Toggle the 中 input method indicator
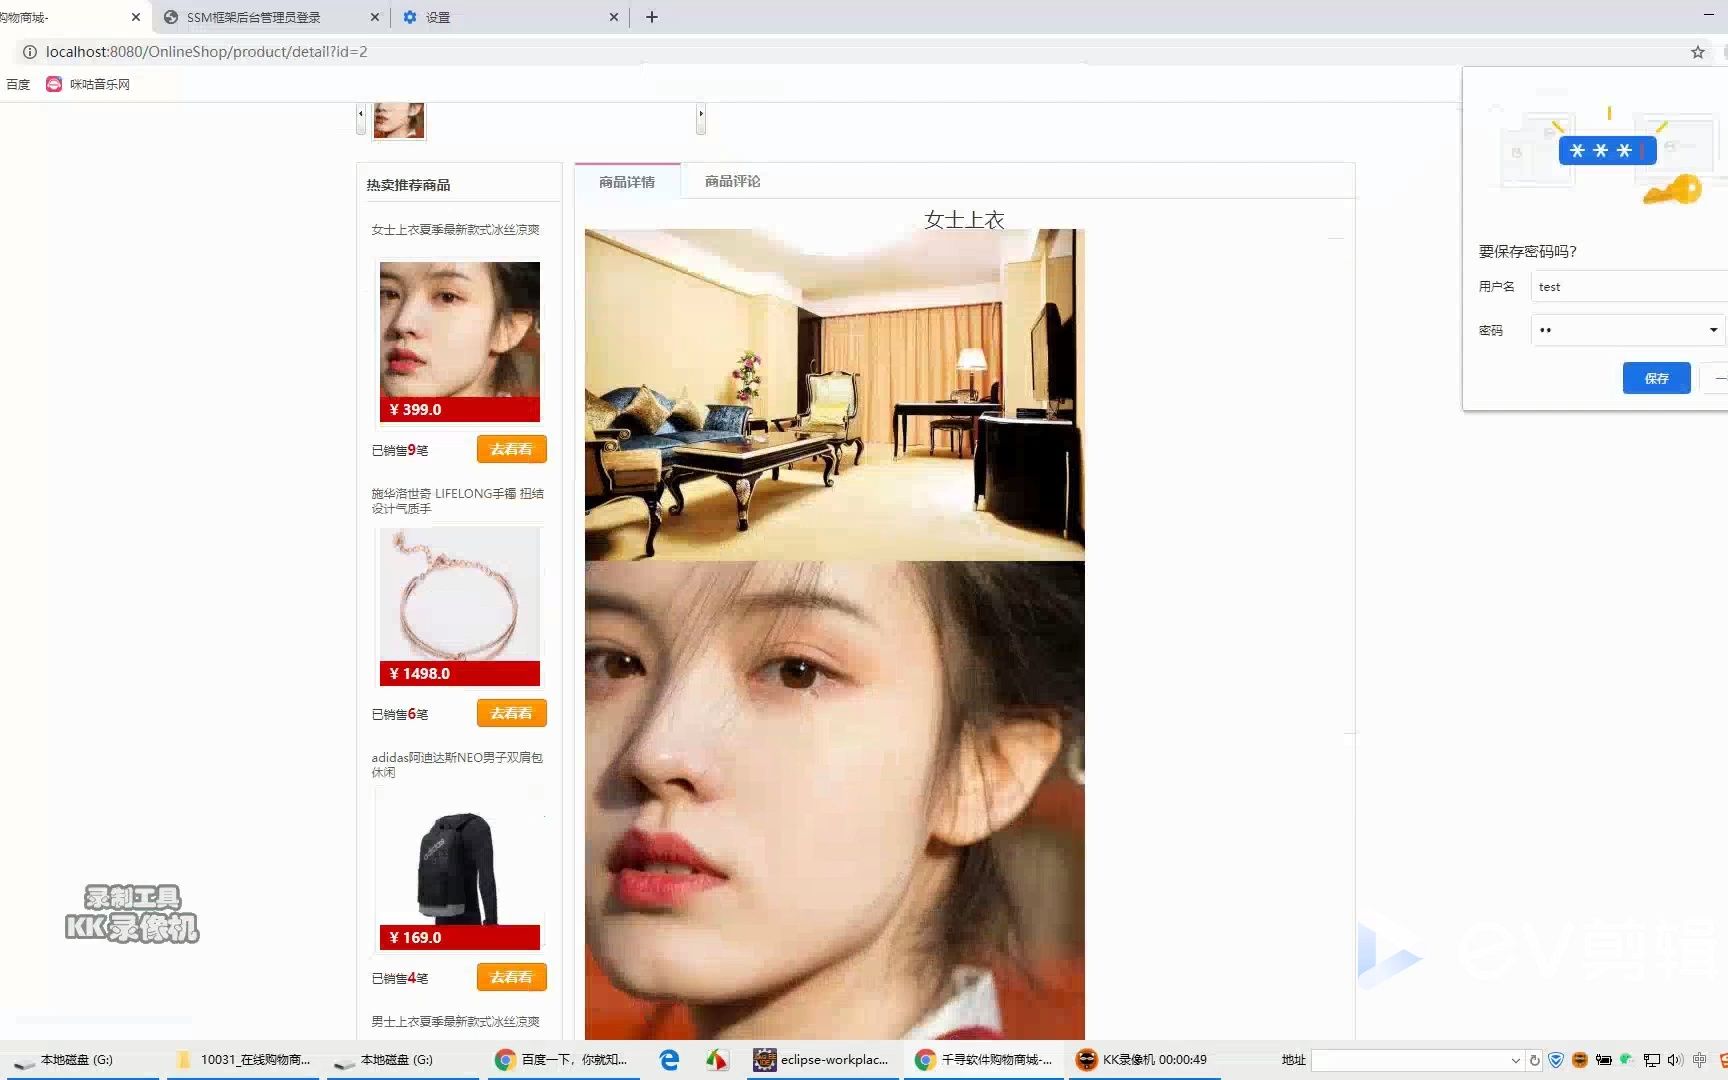Screen dimensions: 1728x1080 [1700, 1060]
